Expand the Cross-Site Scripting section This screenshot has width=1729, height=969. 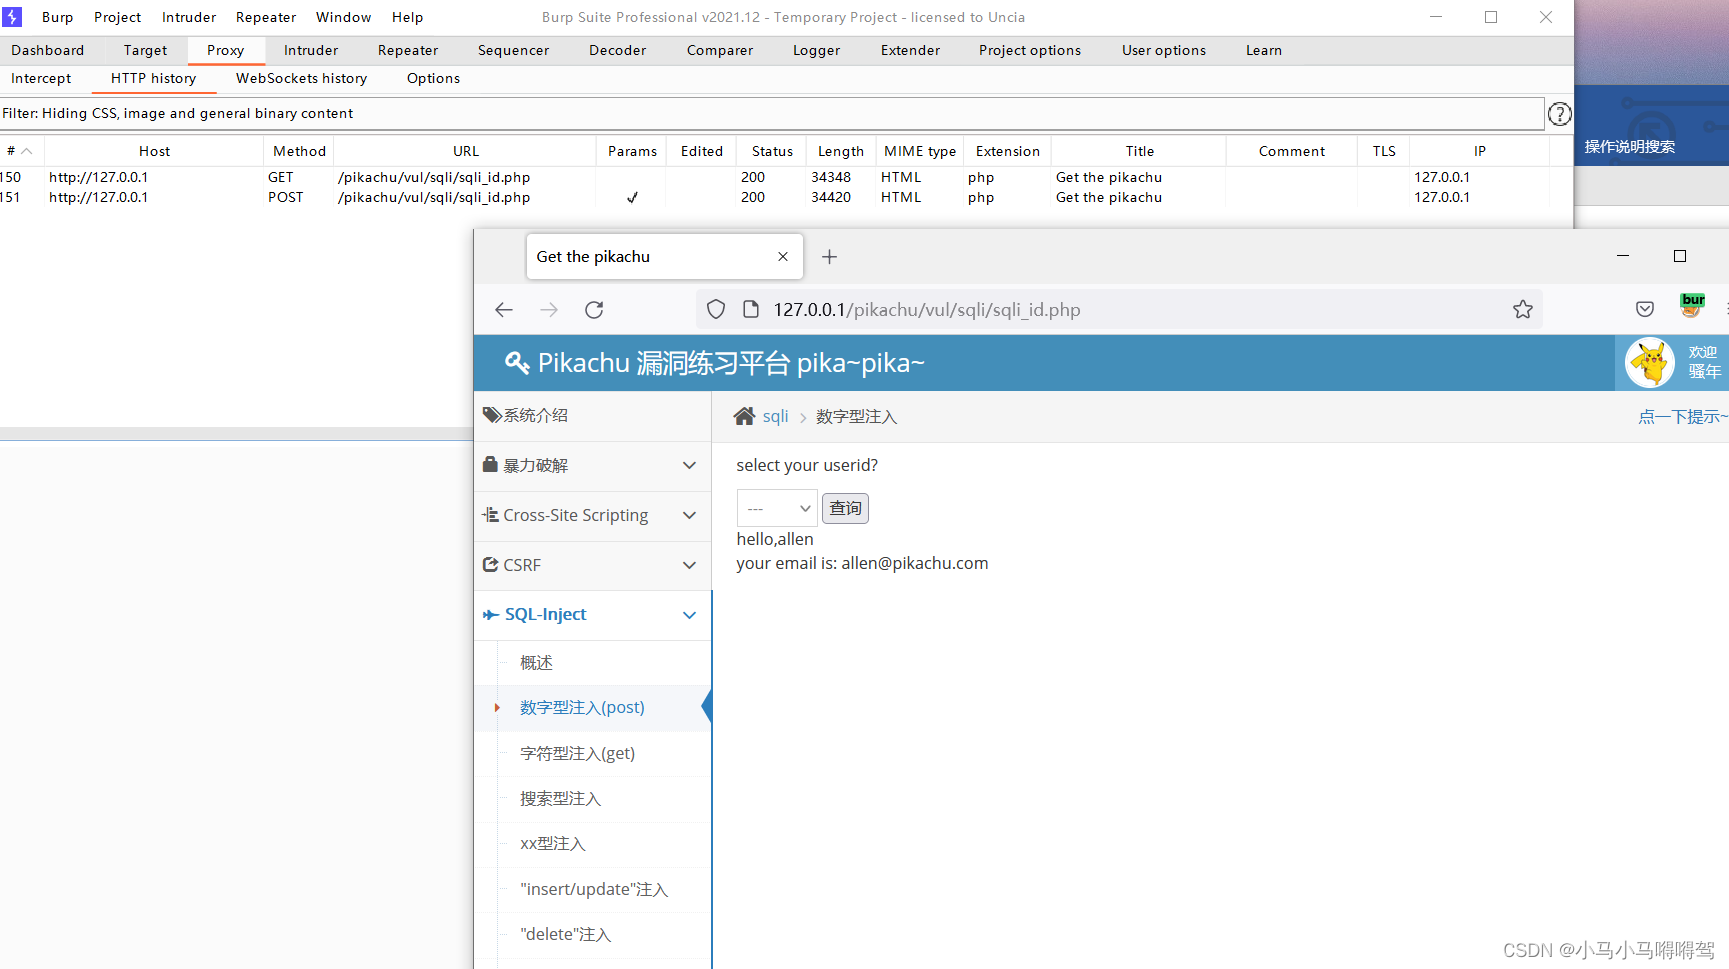593,516
